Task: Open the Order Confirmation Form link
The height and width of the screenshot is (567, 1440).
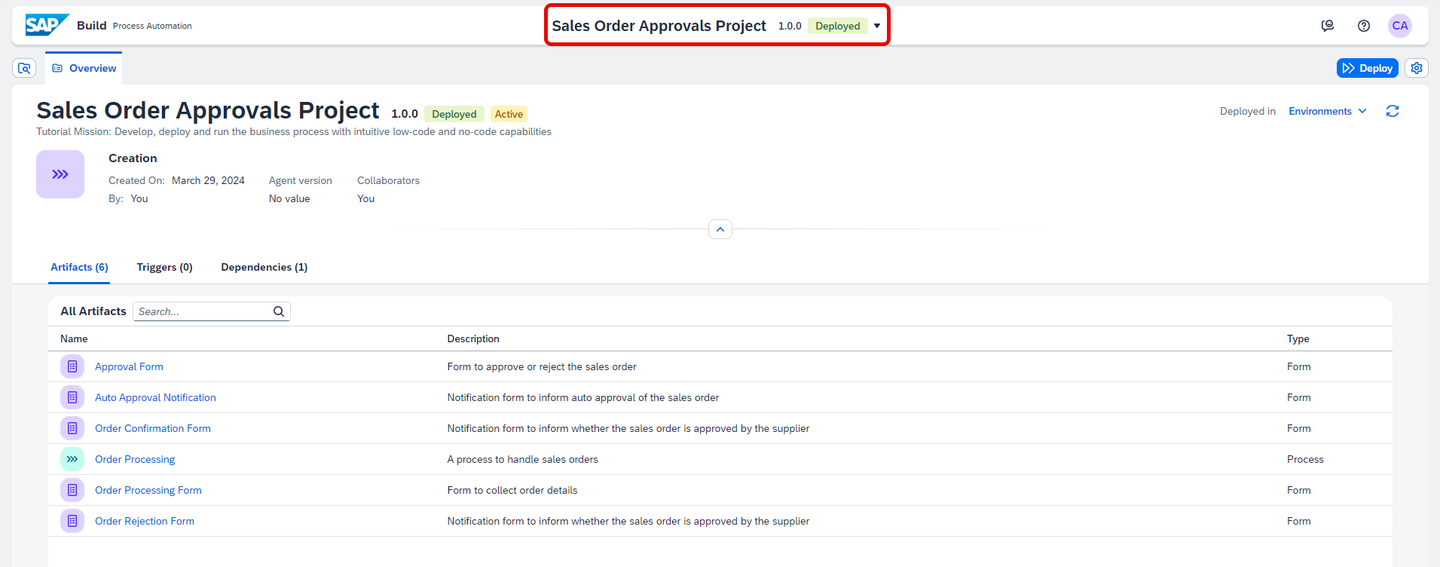Action: [153, 429]
